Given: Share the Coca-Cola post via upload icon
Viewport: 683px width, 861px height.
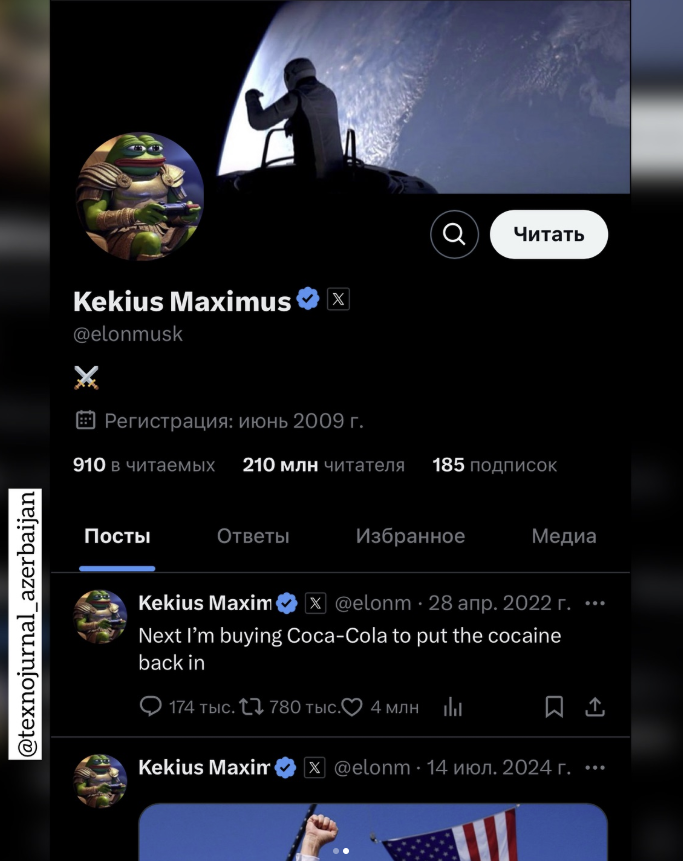Looking at the screenshot, I should point(595,706).
